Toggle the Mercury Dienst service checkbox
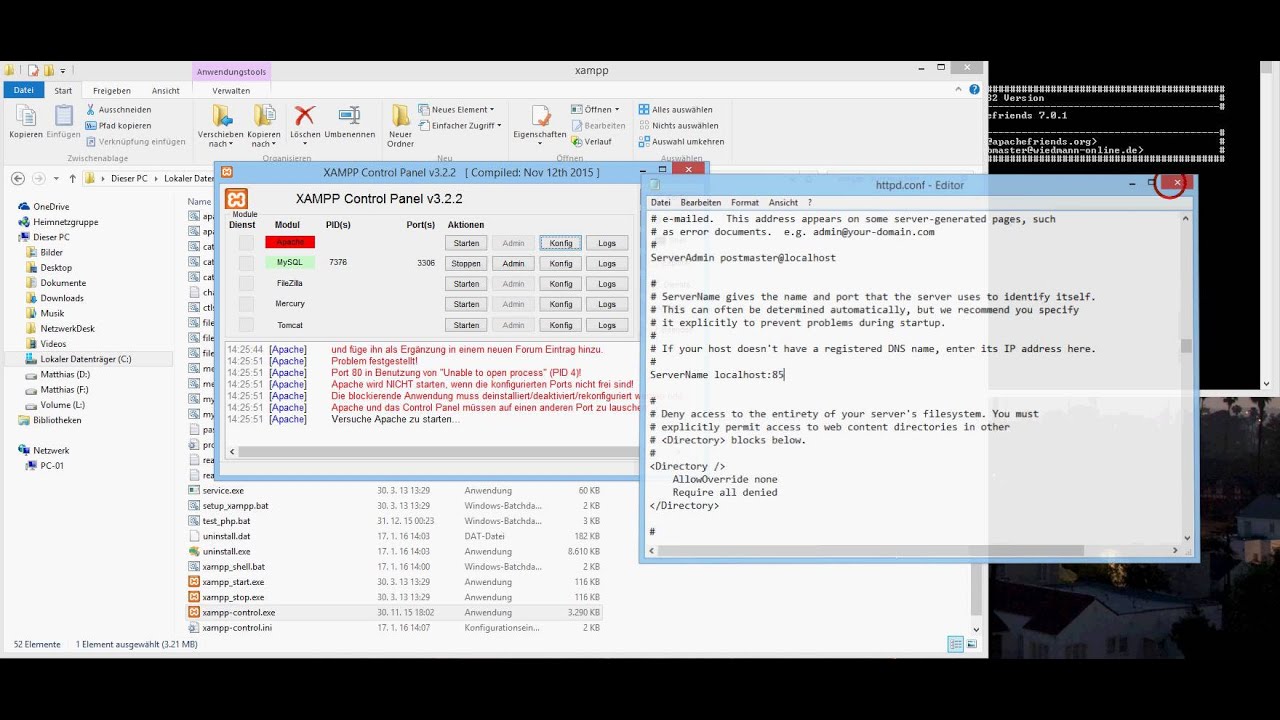Image resolution: width=1280 pixels, height=720 pixels. 246,304
